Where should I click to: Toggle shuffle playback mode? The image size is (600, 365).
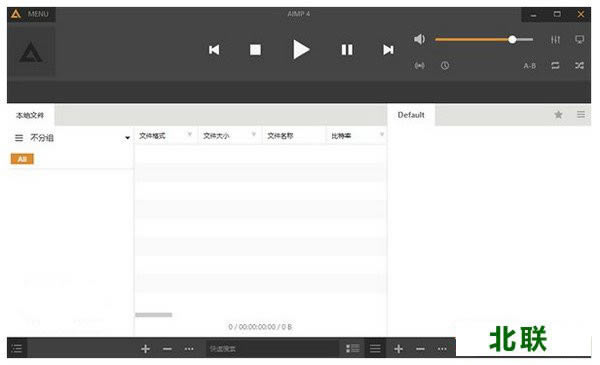[x=579, y=65]
